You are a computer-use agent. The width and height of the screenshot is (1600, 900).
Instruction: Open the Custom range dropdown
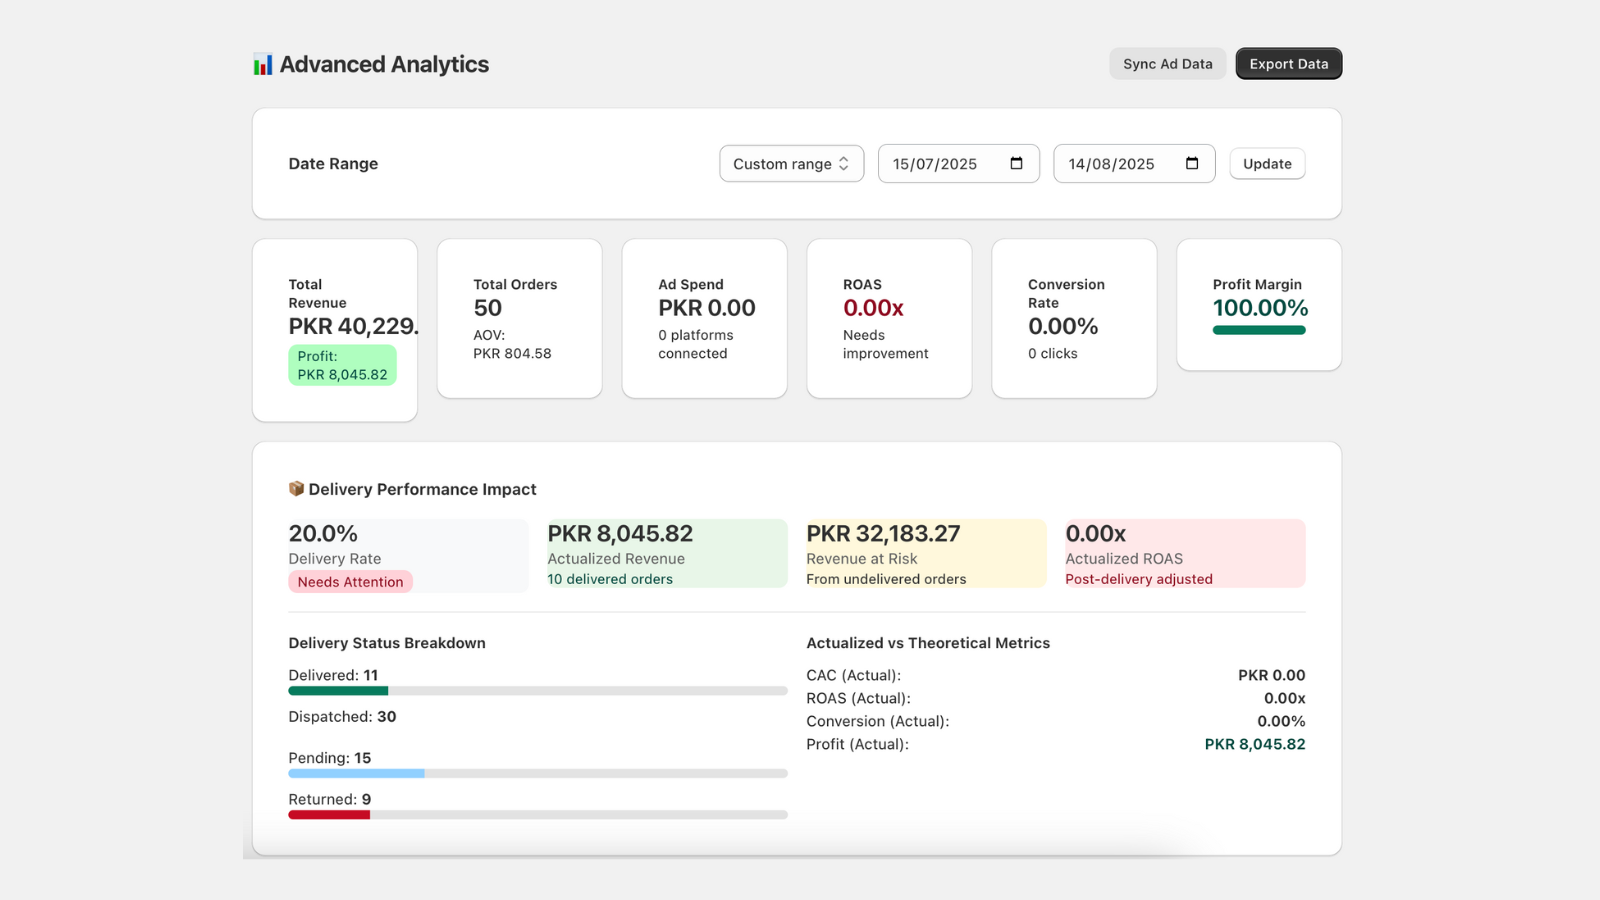pyautogui.click(x=791, y=163)
